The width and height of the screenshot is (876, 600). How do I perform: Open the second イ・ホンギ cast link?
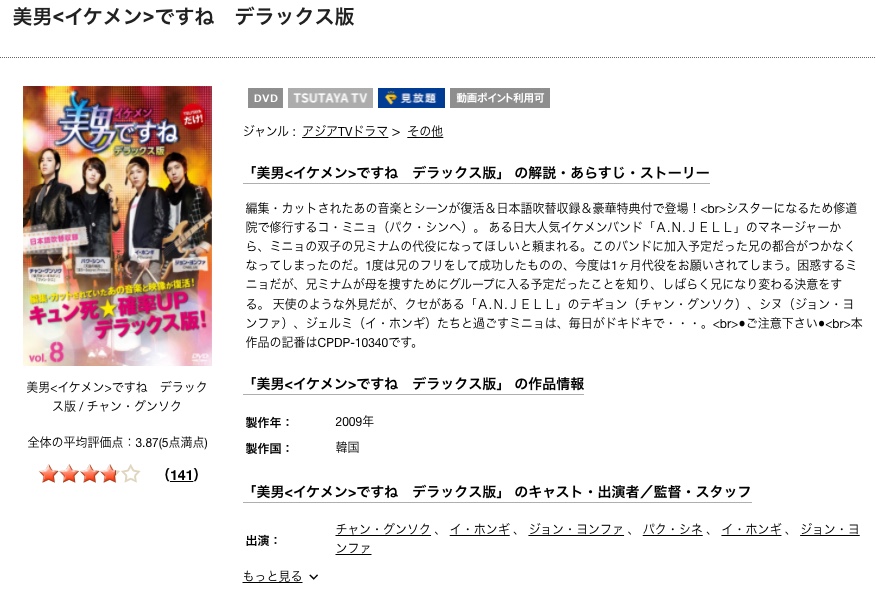tap(751, 529)
